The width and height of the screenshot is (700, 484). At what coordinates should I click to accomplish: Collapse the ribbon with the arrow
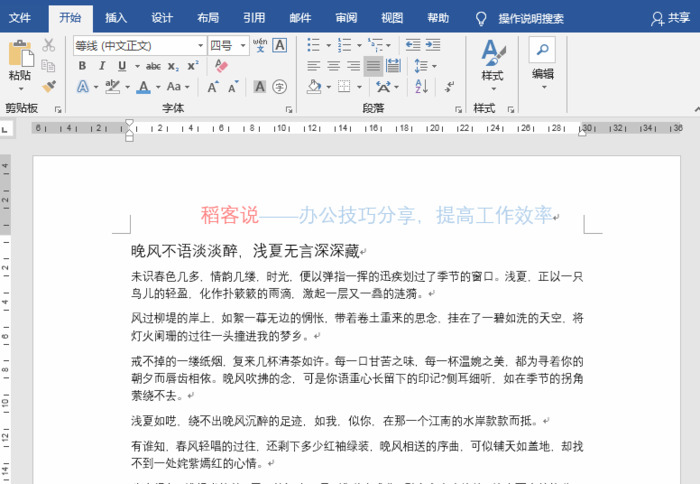[696, 109]
